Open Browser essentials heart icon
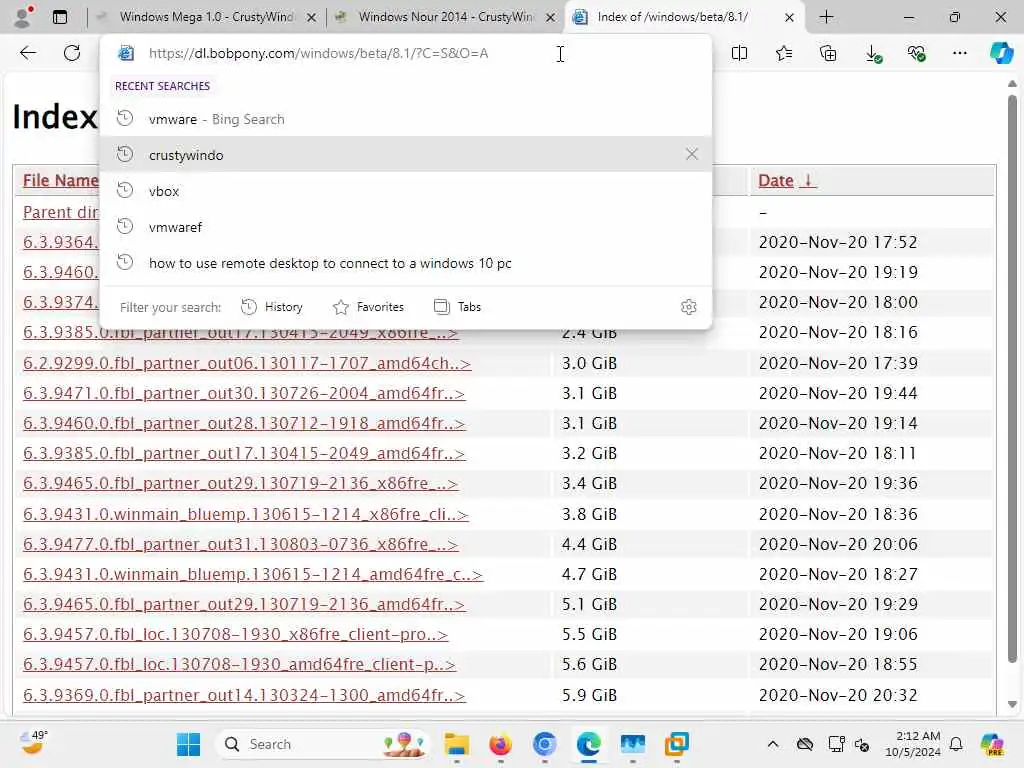The width and height of the screenshot is (1024, 768). click(916, 53)
